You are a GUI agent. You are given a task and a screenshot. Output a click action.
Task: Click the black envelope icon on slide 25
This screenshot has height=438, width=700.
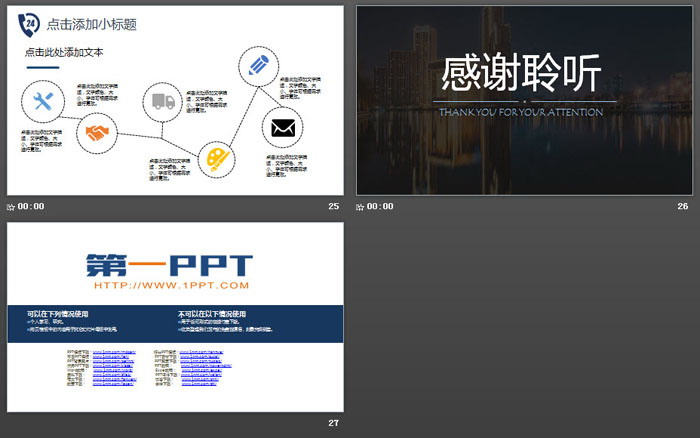(283, 128)
